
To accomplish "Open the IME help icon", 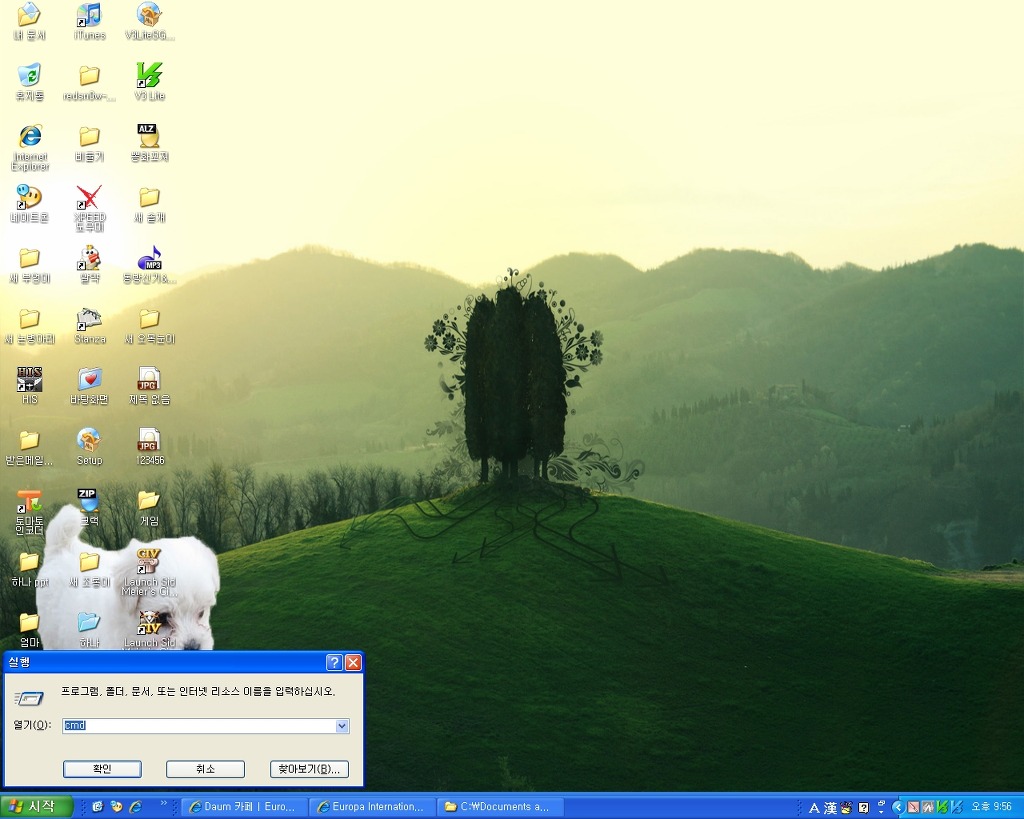I will (863, 809).
